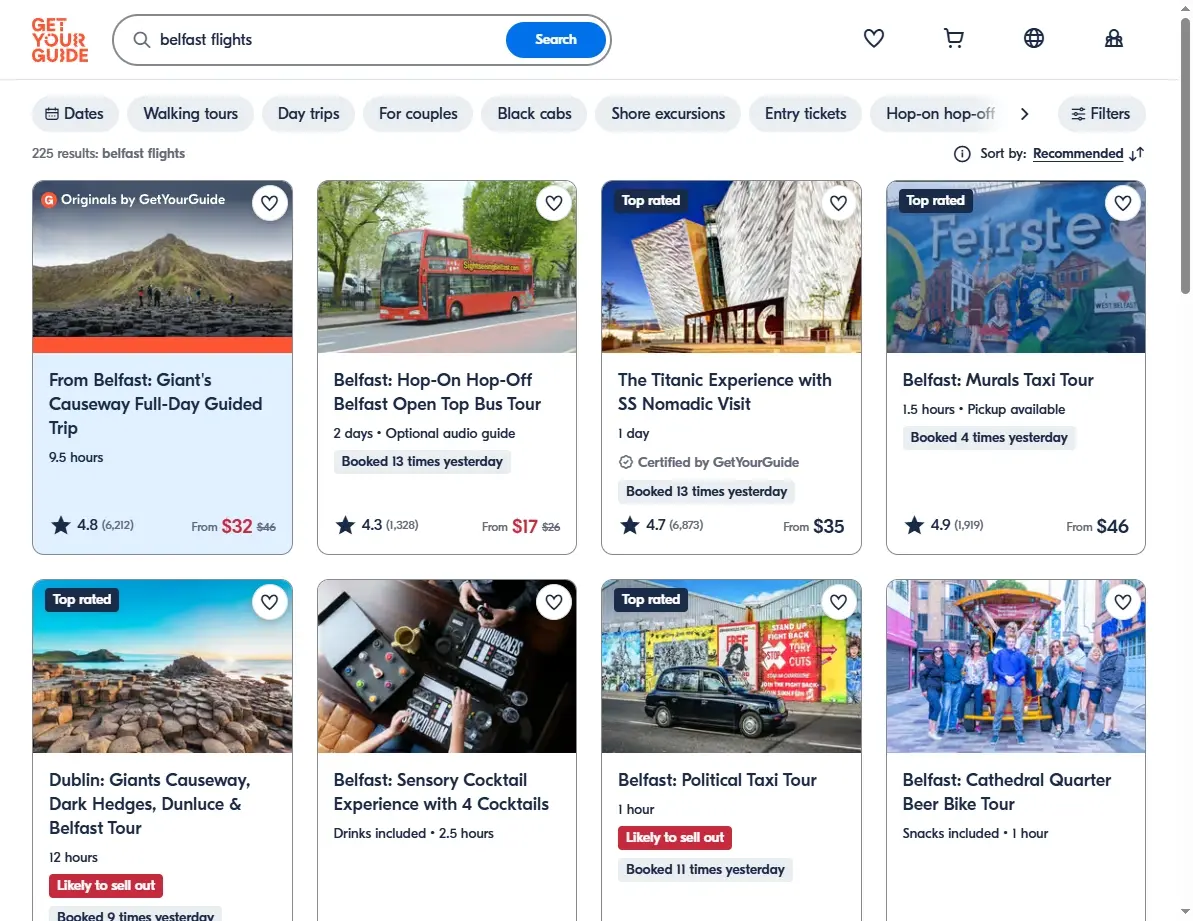Select the Walking tours chip
The height and width of the screenshot is (921, 1193).
tap(190, 113)
